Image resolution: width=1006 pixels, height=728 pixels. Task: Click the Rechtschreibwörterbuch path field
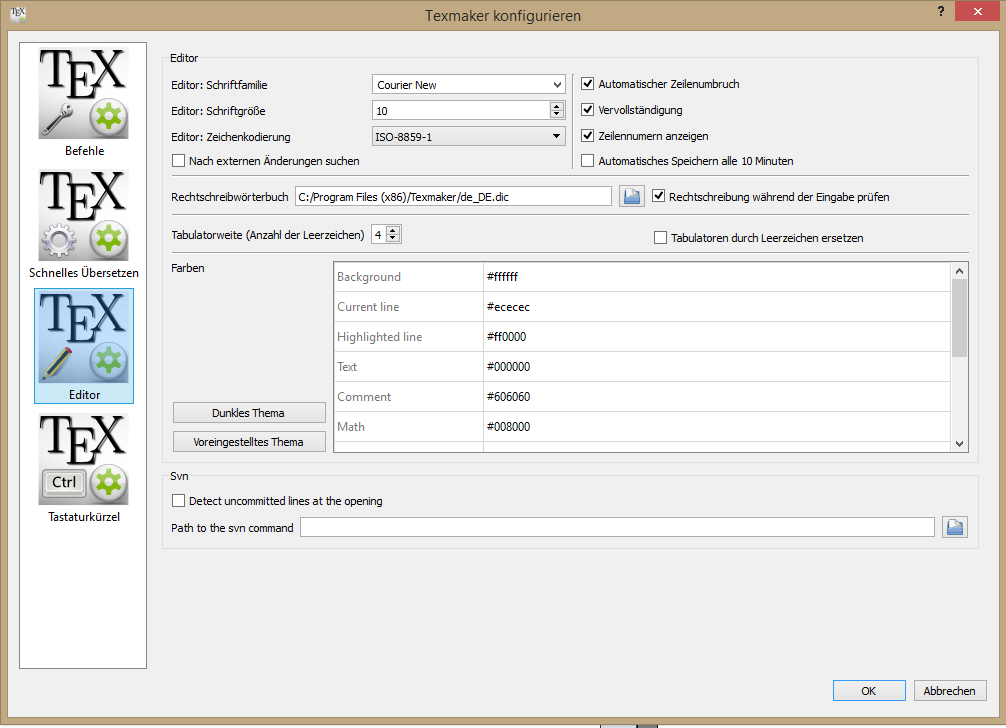point(453,196)
